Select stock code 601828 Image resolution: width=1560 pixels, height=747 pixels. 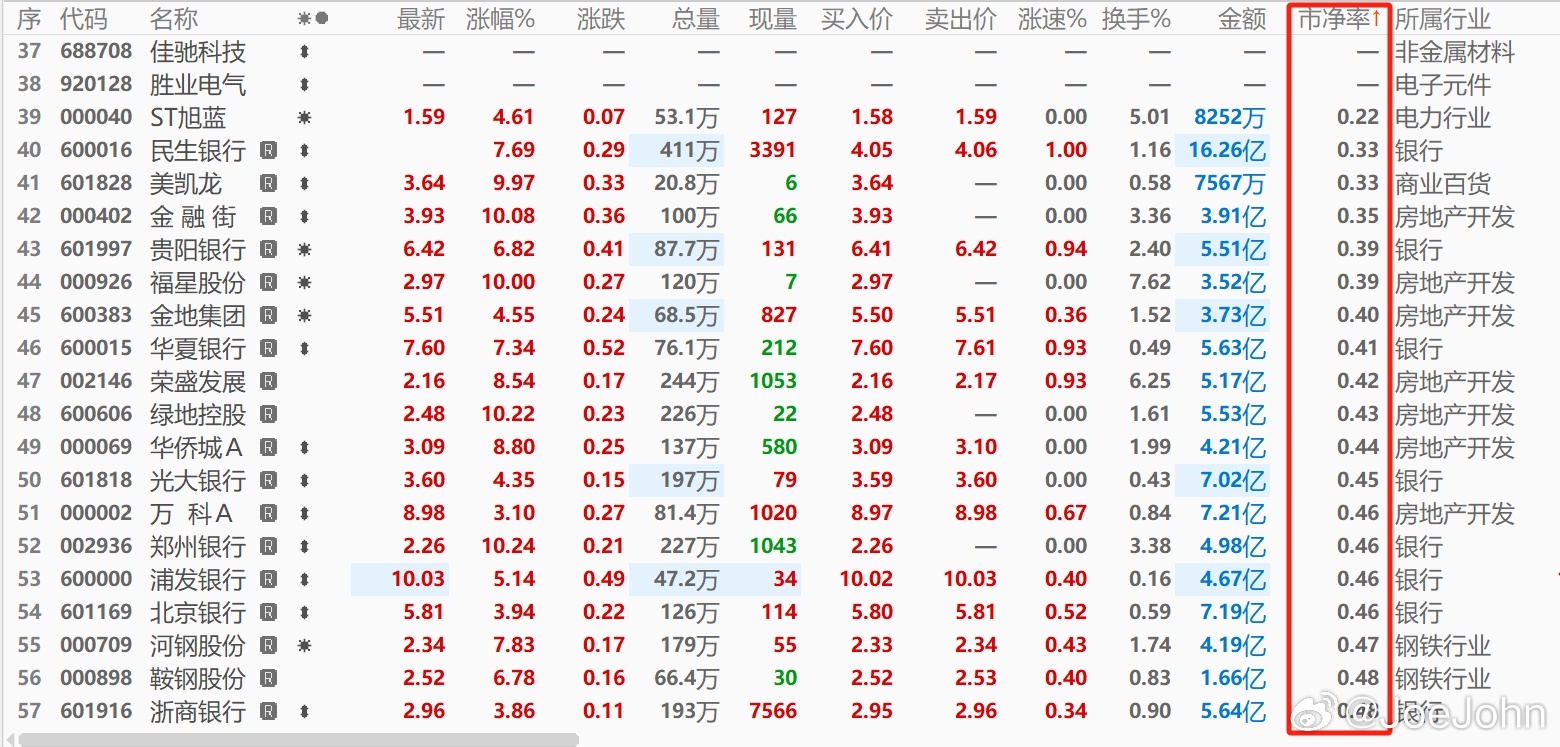tap(96, 184)
